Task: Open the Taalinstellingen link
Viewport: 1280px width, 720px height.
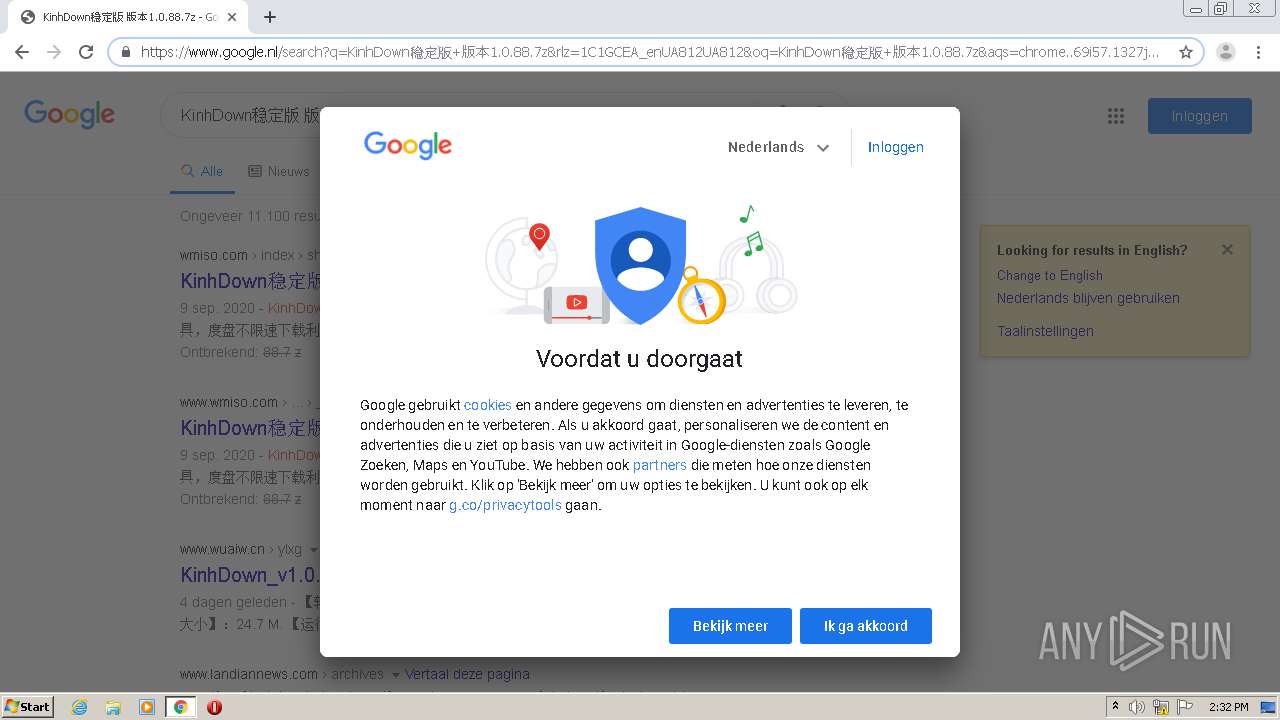Action: 1045,331
